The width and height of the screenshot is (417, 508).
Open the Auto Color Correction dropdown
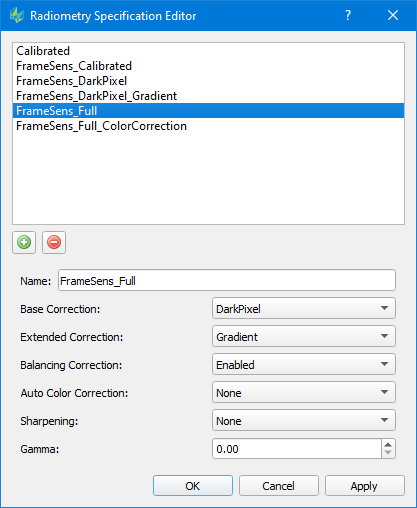pyautogui.click(x=304, y=392)
